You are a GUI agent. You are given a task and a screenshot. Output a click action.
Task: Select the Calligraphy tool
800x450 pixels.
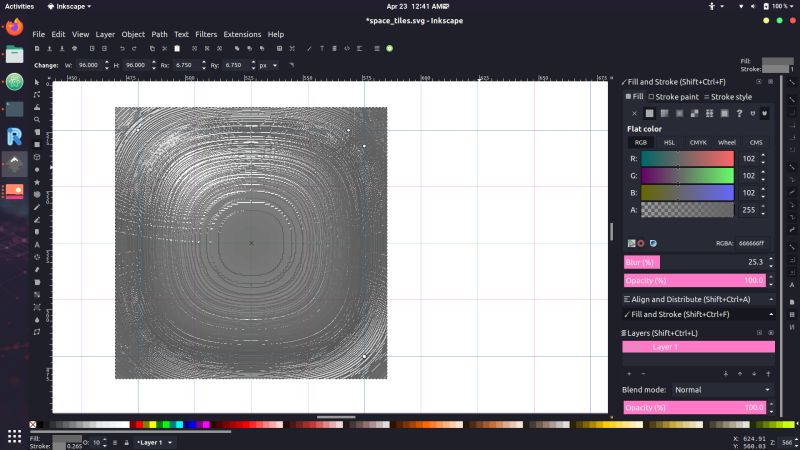pos(37,232)
